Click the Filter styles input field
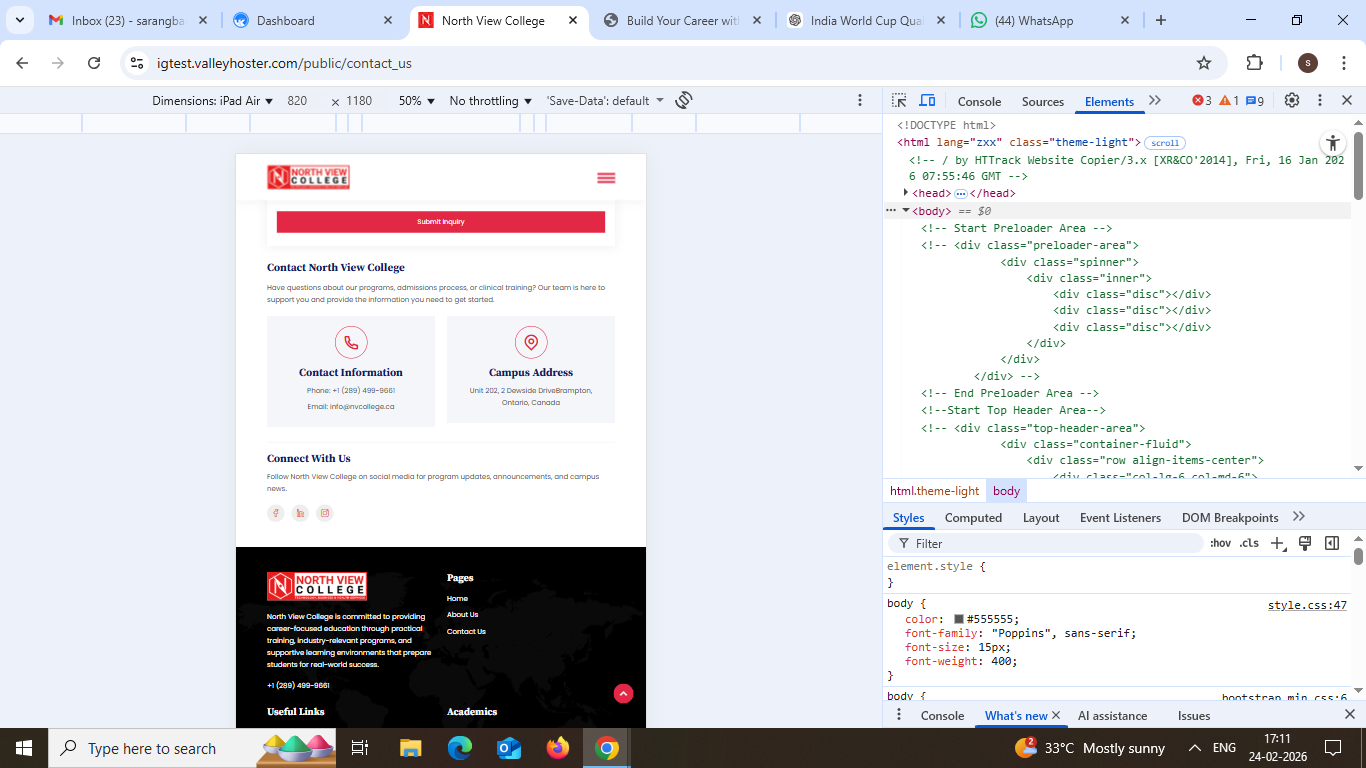 [1045, 543]
